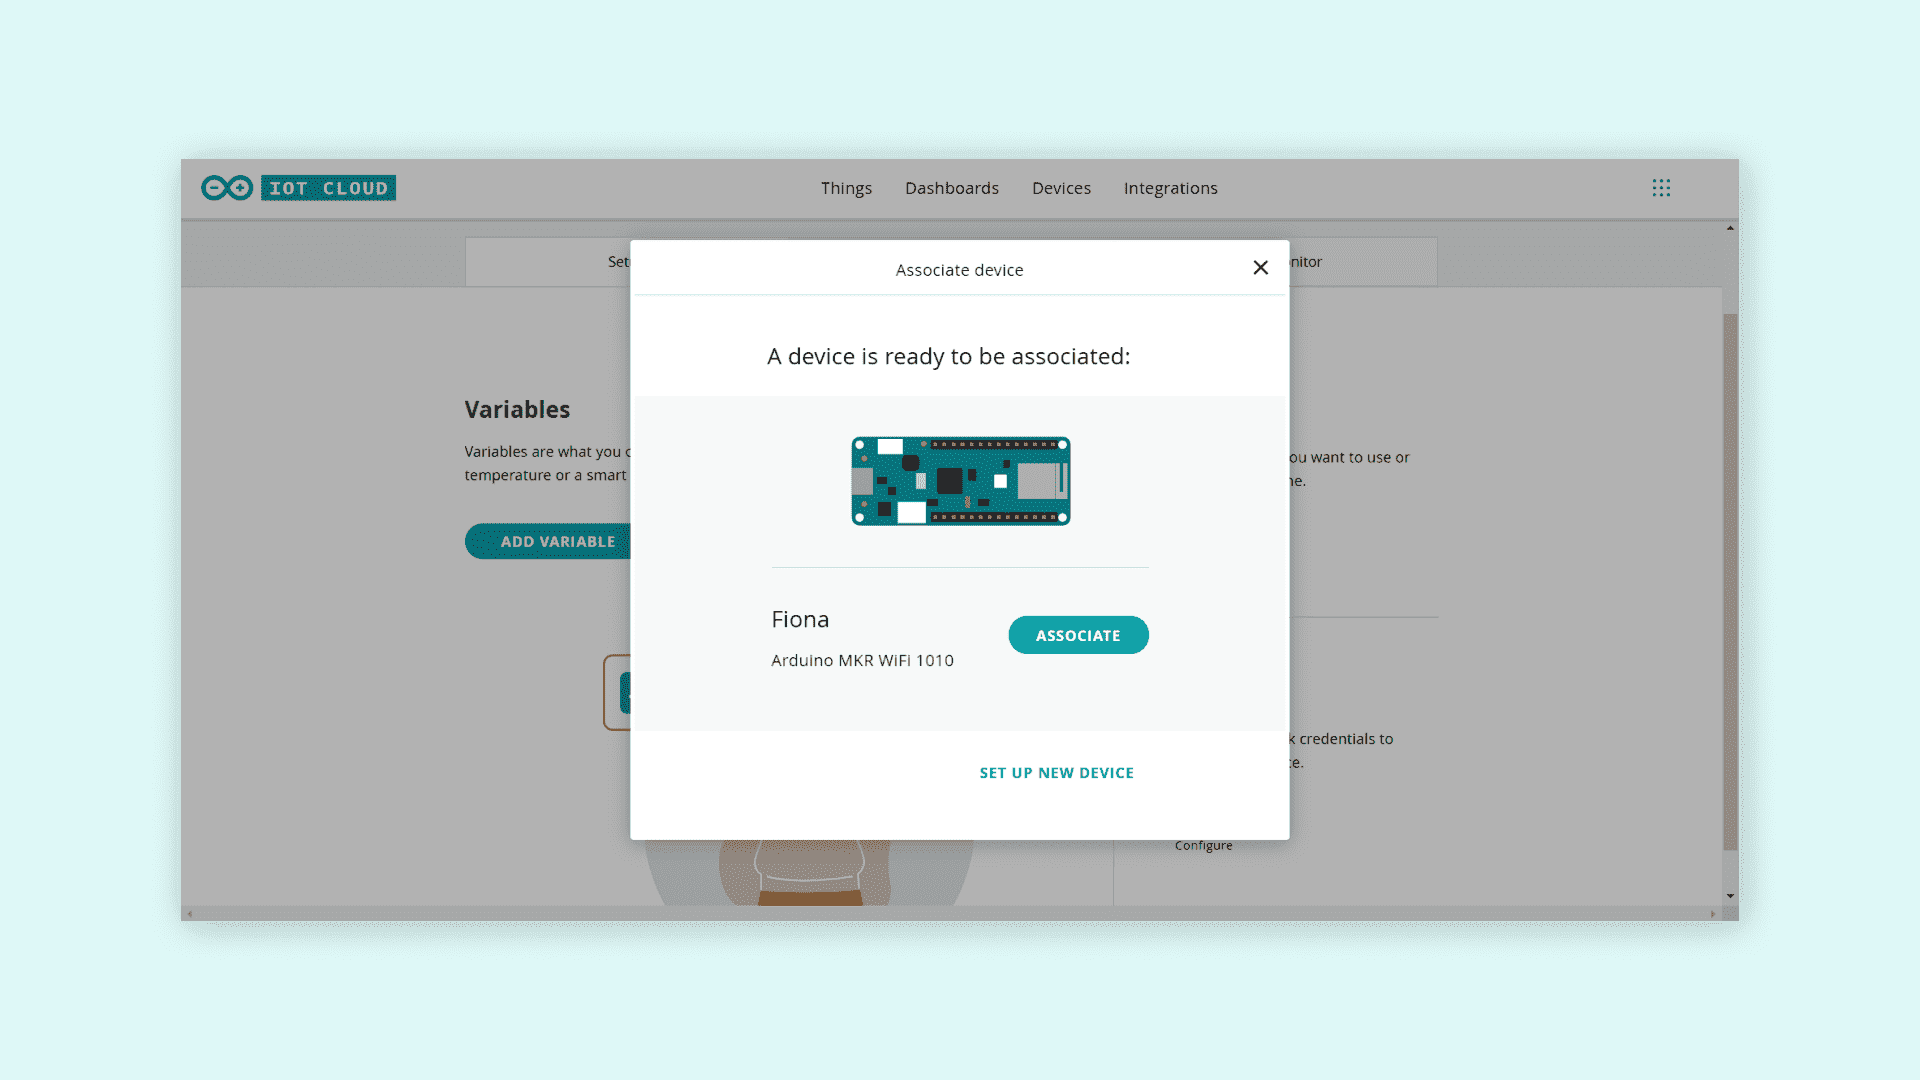The height and width of the screenshot is (1080, 1920).
Task: Open the Things menu item
Action: click(846, 188)
